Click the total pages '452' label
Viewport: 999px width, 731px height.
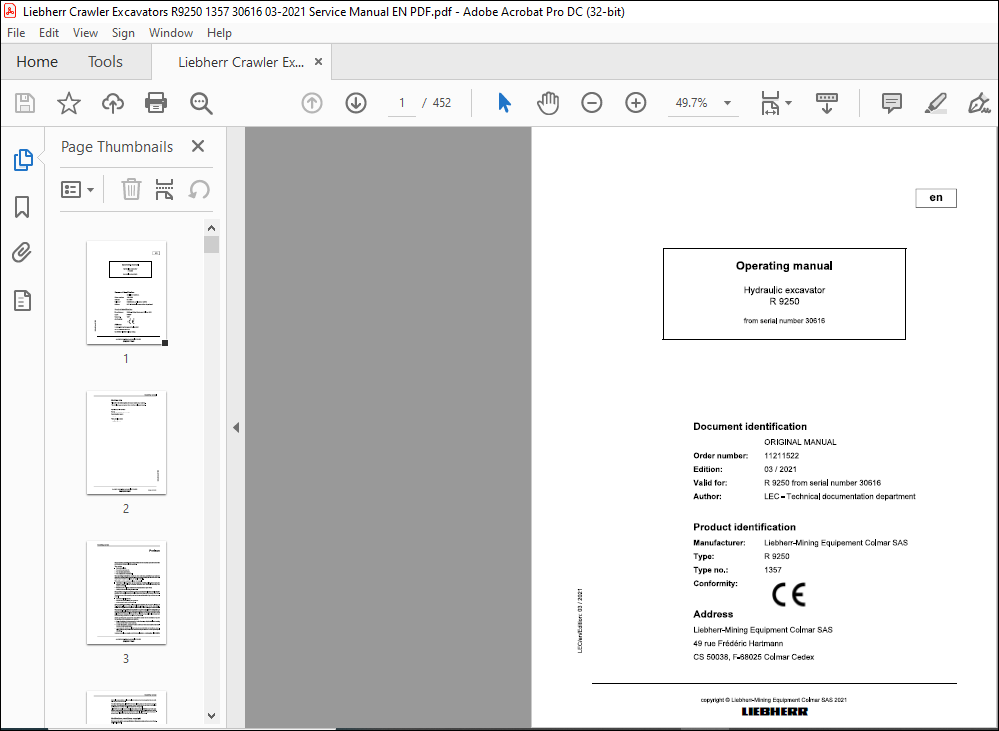[442, 103]
